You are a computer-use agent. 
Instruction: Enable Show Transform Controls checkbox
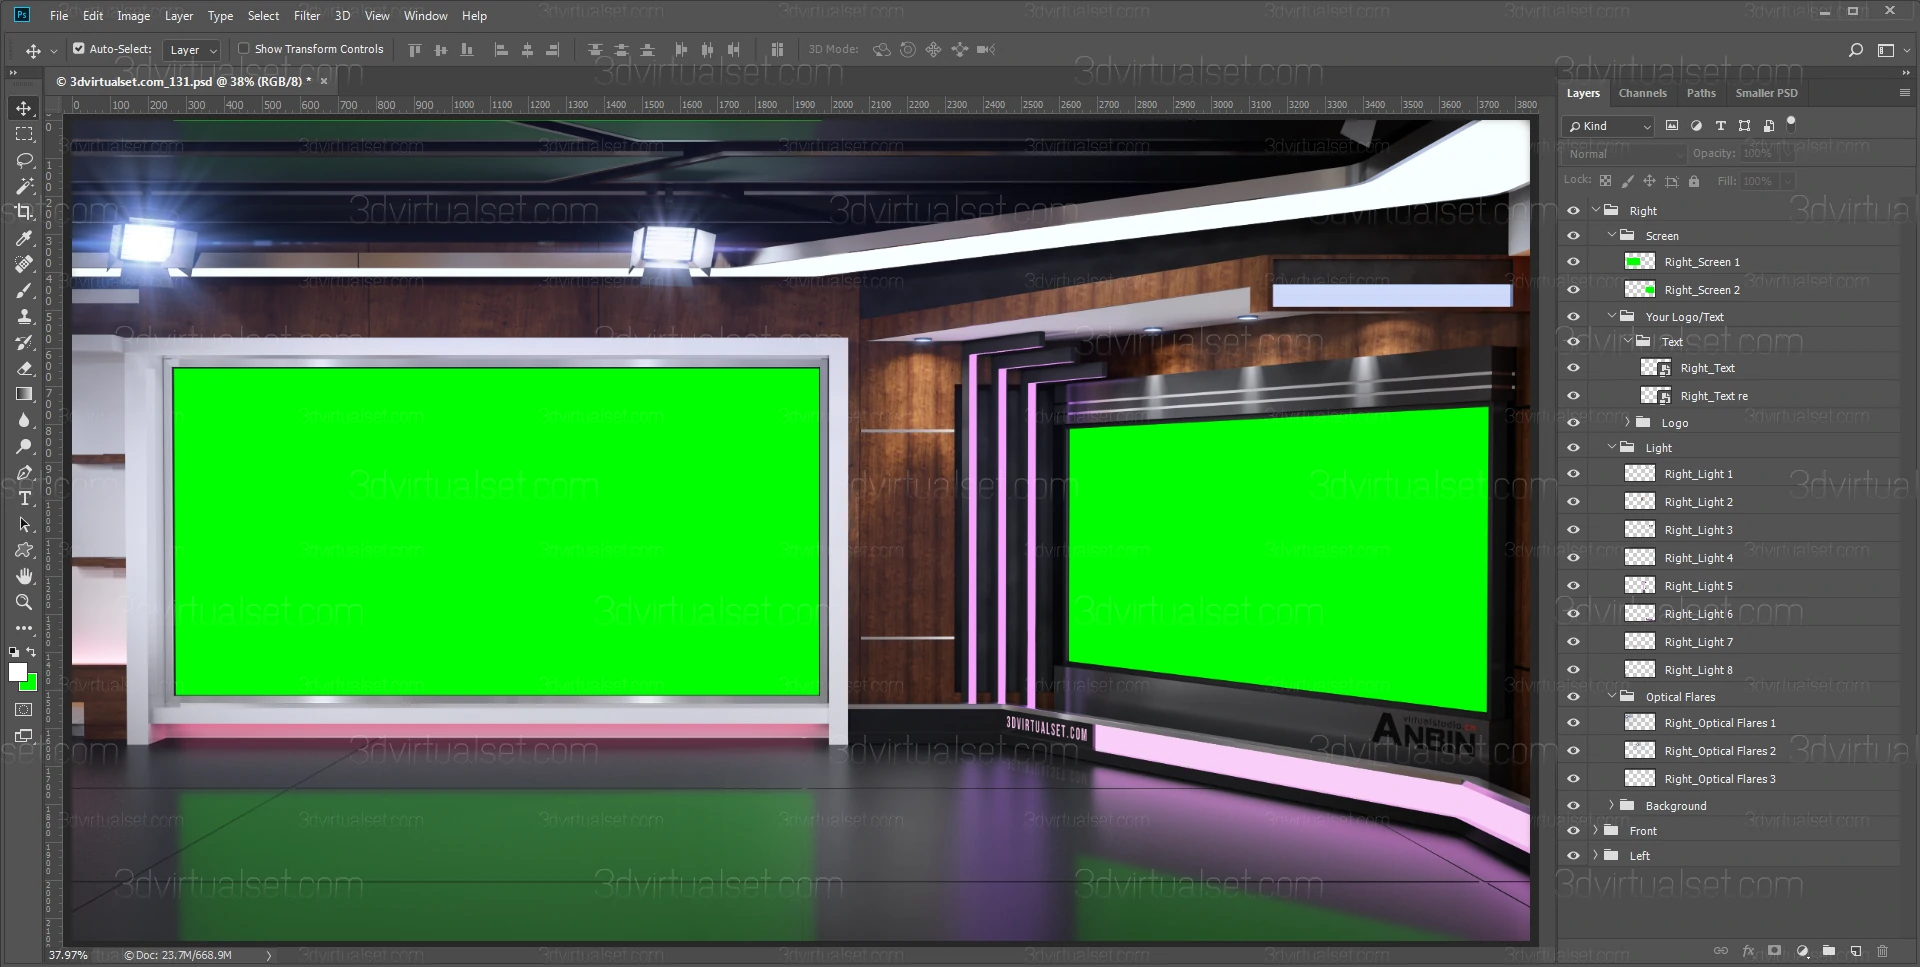243,48
